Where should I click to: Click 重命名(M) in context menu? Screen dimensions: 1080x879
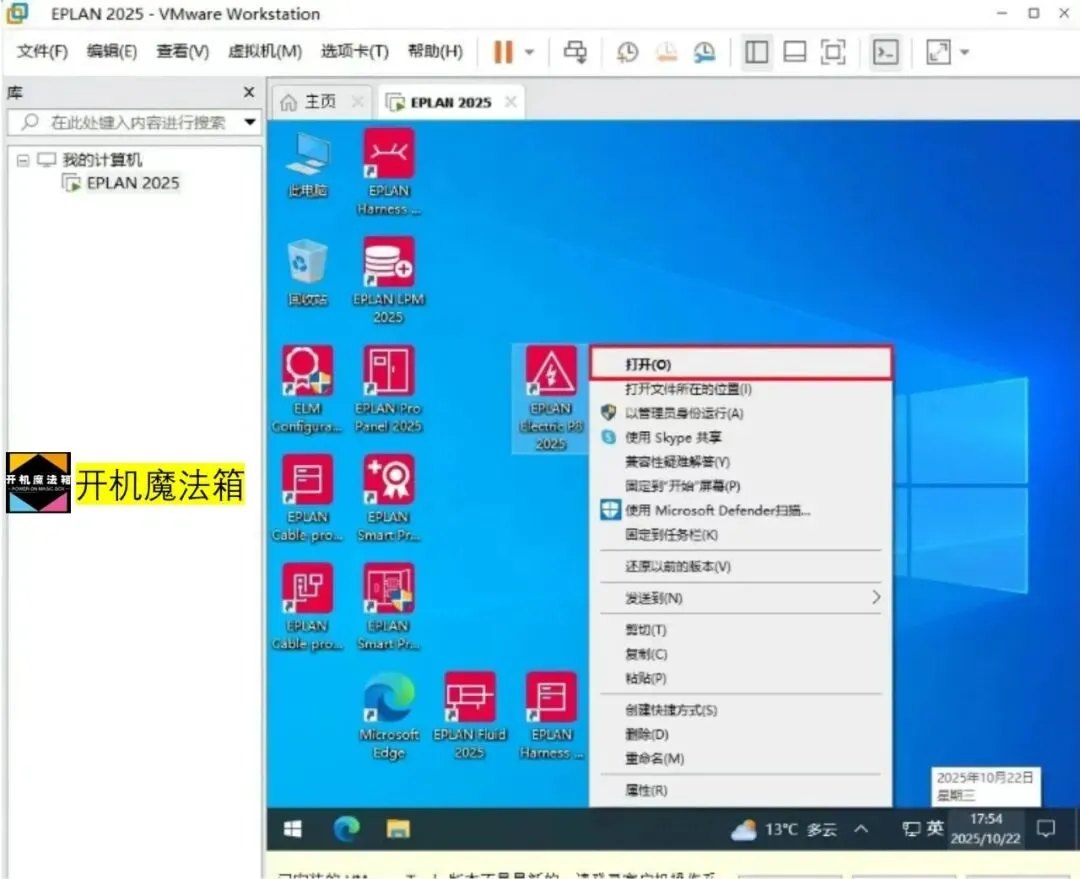coord(741,758)
